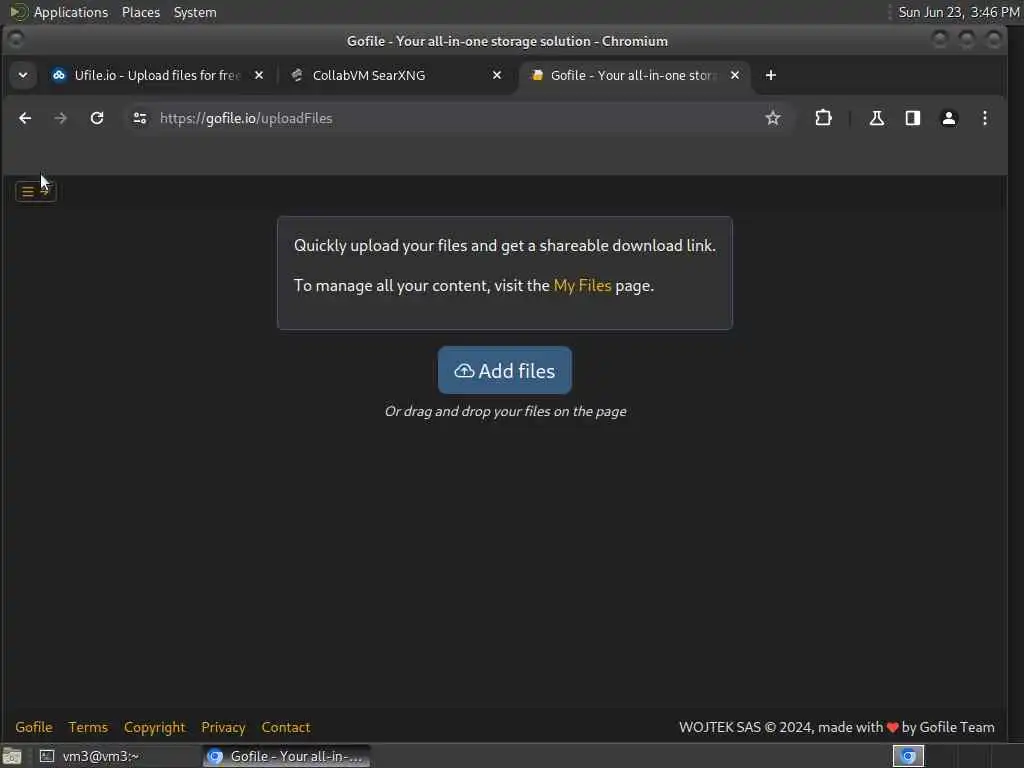Open the Places menu

pyautogui.click(x=141, y=12)
